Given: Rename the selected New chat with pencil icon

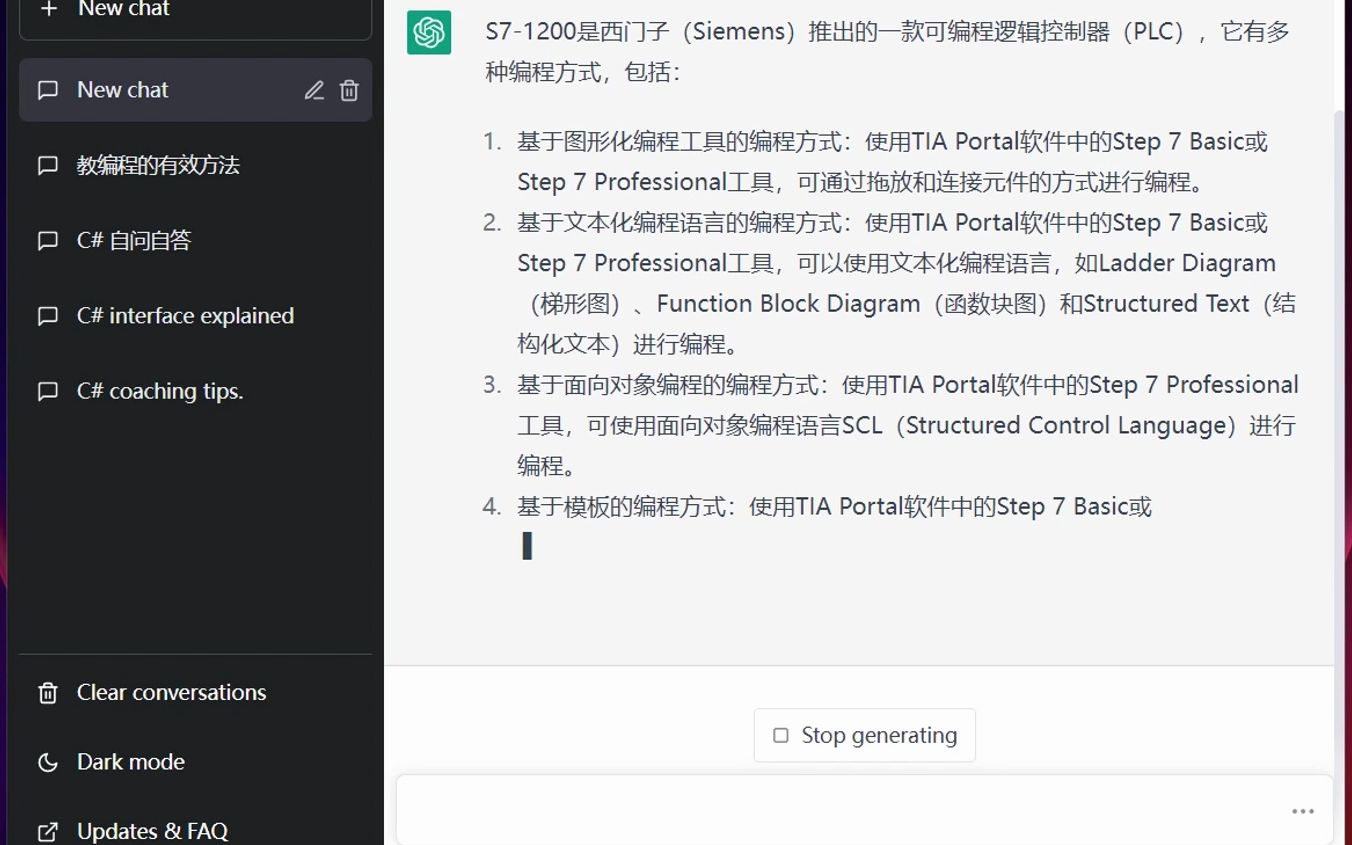Looking at the screenshot, I should (x=314, y=91).
